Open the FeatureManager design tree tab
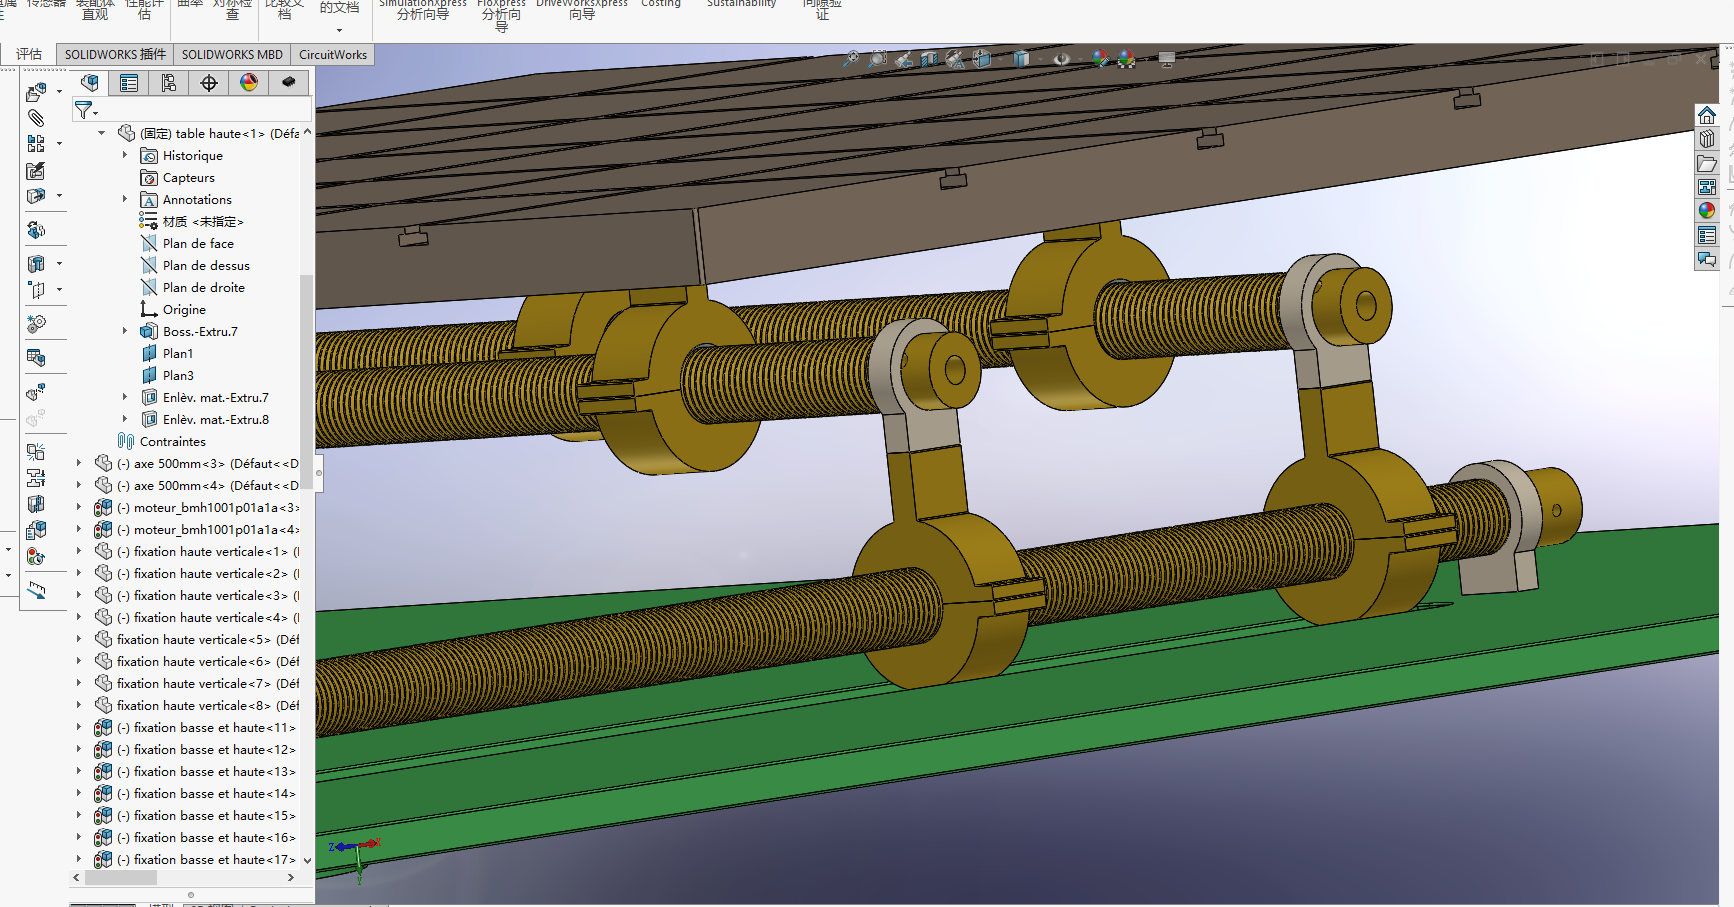The height and width of the screenshot is (907, 1734). [x=90, y=83]
